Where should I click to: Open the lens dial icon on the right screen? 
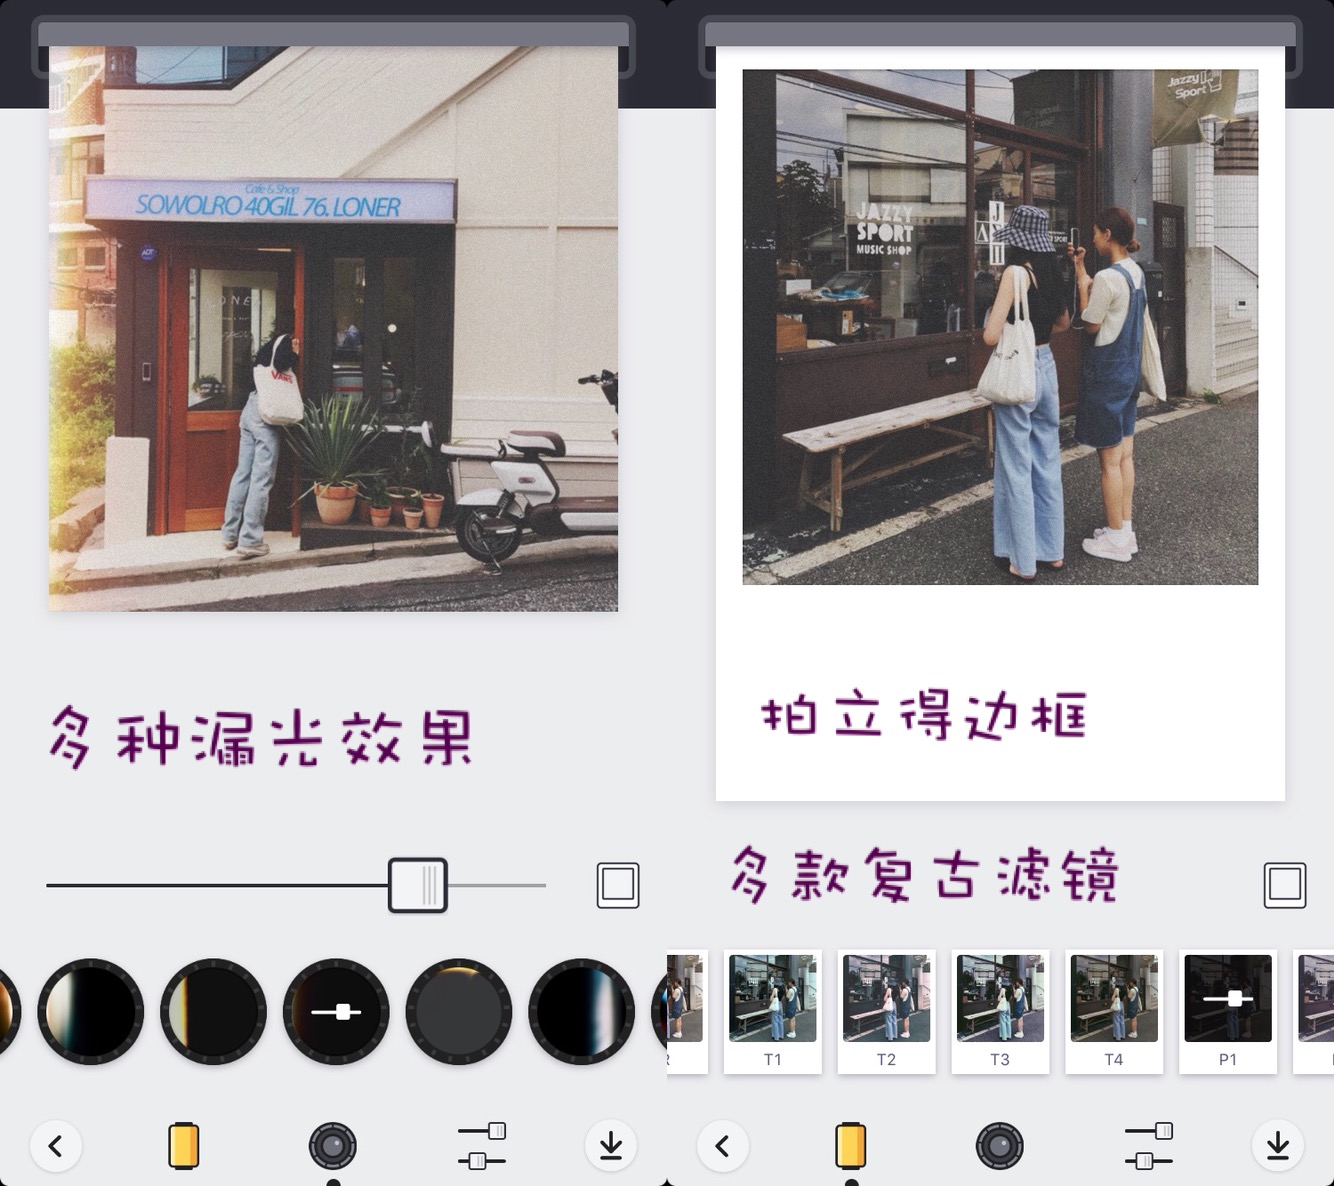coord(1000,1146)
